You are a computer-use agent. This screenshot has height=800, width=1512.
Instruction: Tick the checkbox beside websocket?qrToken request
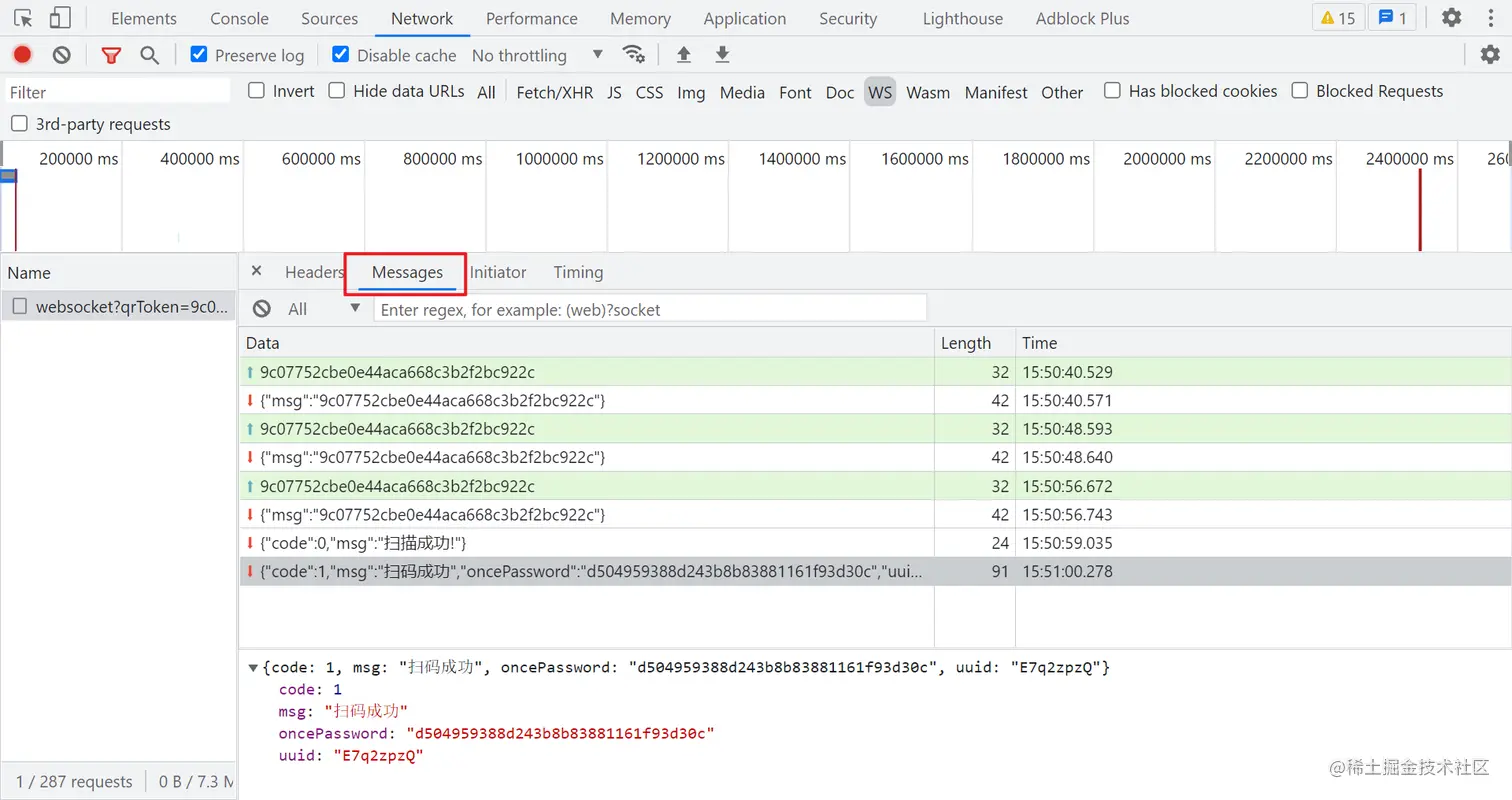point(20,307)
